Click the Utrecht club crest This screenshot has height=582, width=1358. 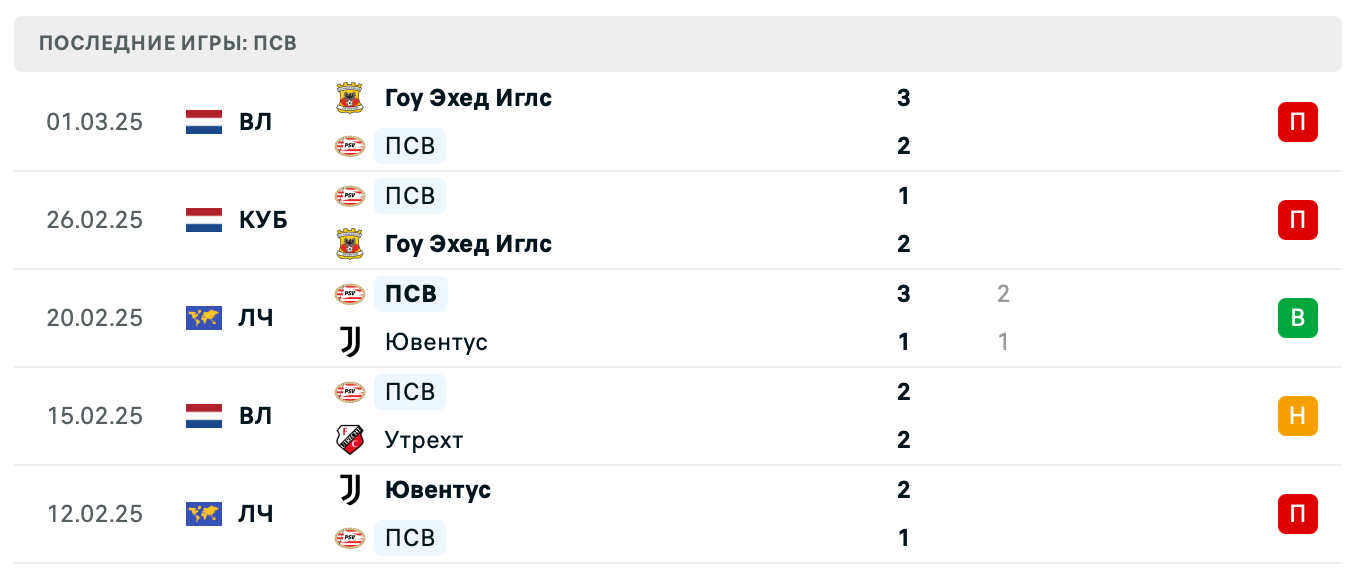click(349, 440)
